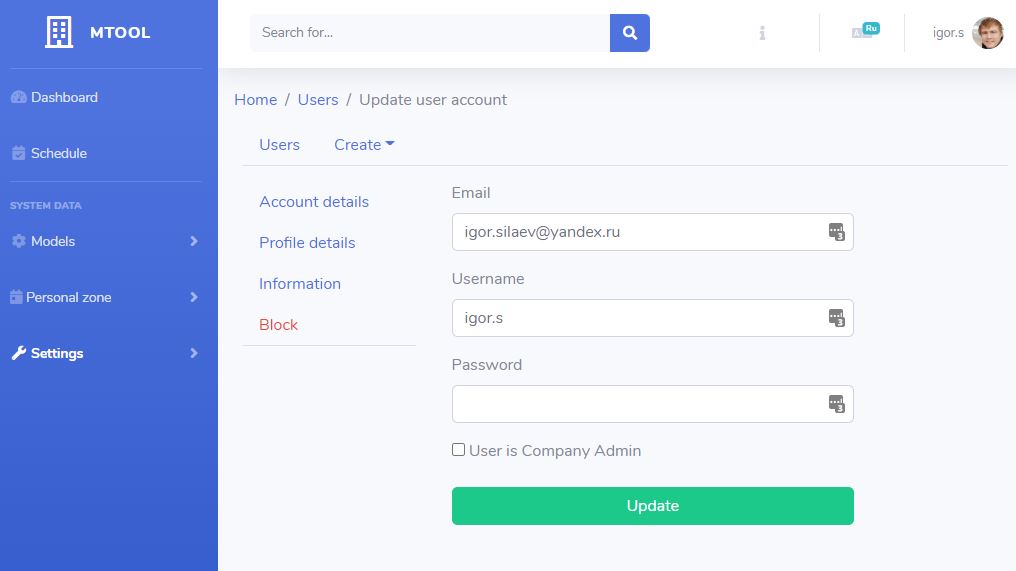This screenshot has height=571, width=1016.
Task: Expand the Models submenu chevron
Action: [x=194, y=241]
